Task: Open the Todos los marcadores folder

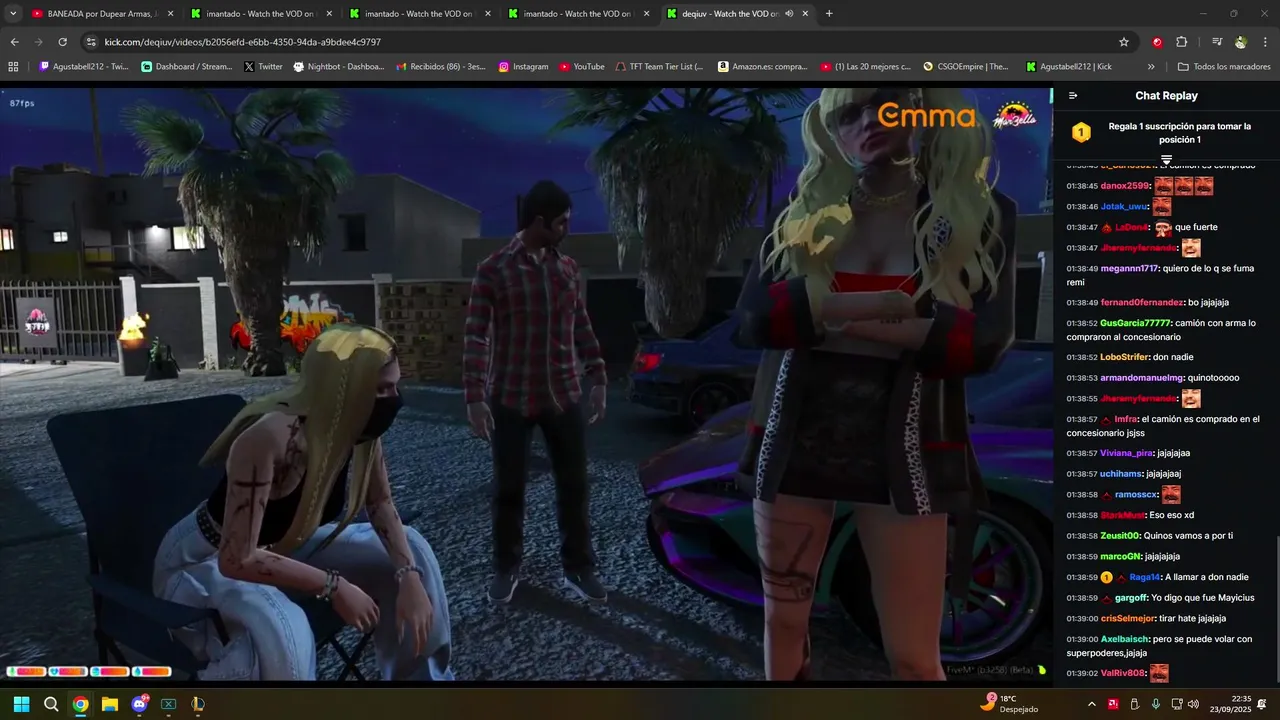Action: (1224, 67)
